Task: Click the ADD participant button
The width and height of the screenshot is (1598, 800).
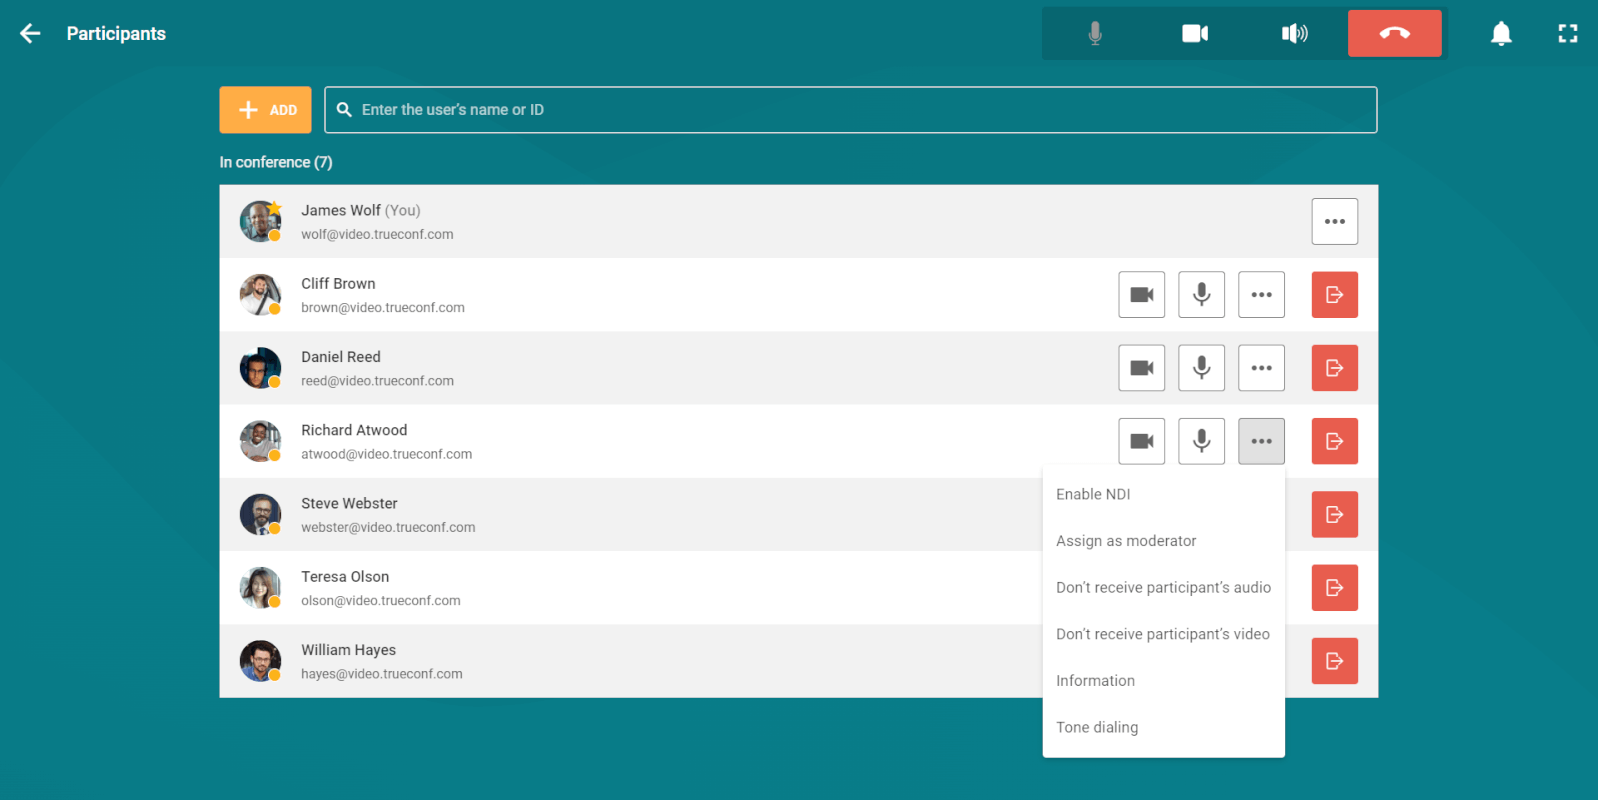Action: point(265,110)
